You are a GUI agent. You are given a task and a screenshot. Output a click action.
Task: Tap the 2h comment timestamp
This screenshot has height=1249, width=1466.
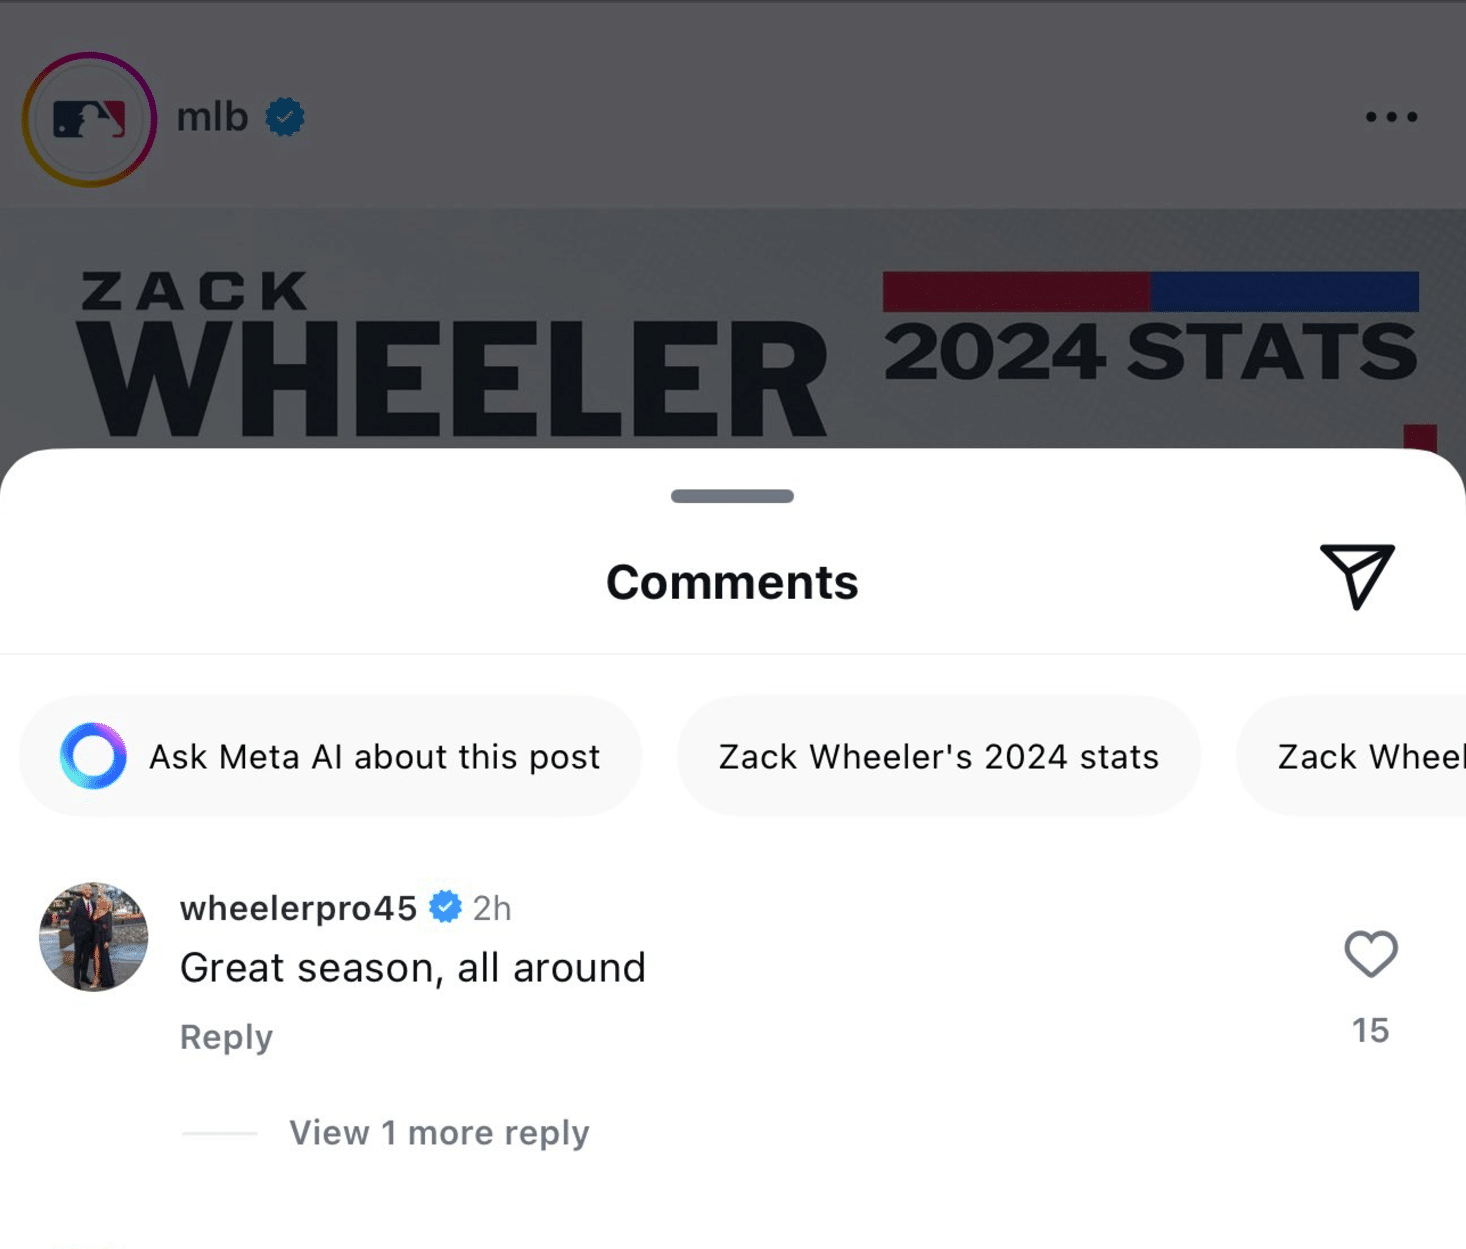coord(492,908)
